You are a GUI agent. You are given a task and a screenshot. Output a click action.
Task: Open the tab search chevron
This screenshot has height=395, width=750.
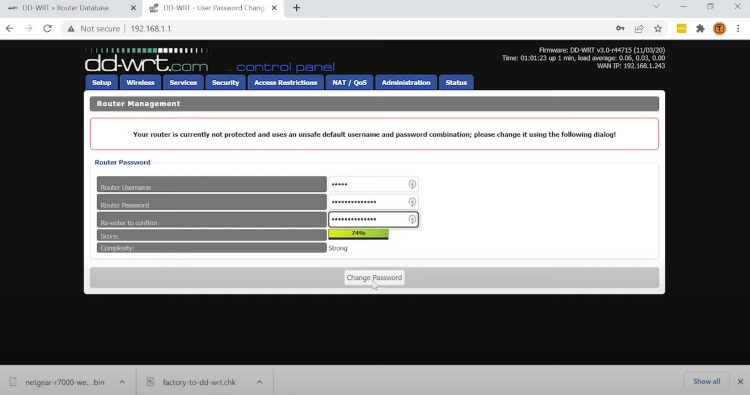656,7
